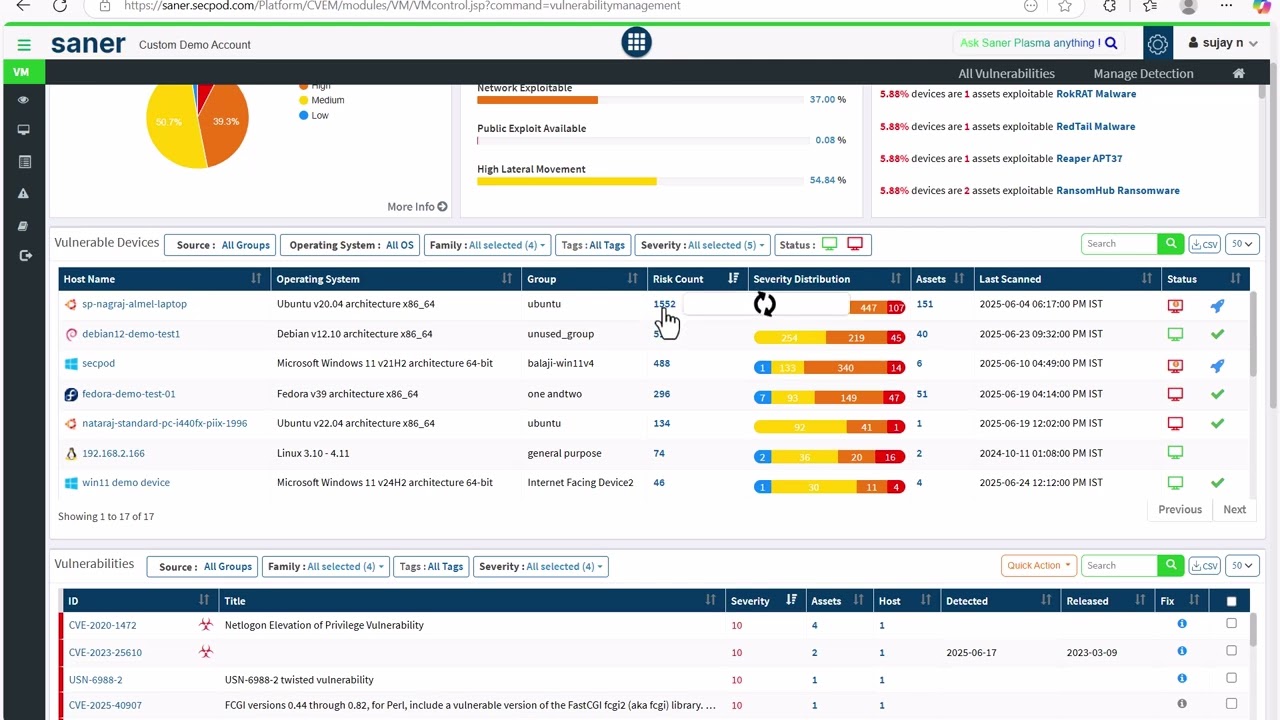Open Operating System All OS filter
Image resolution: width=1280 pixels, height=720 pixels.
349,245
